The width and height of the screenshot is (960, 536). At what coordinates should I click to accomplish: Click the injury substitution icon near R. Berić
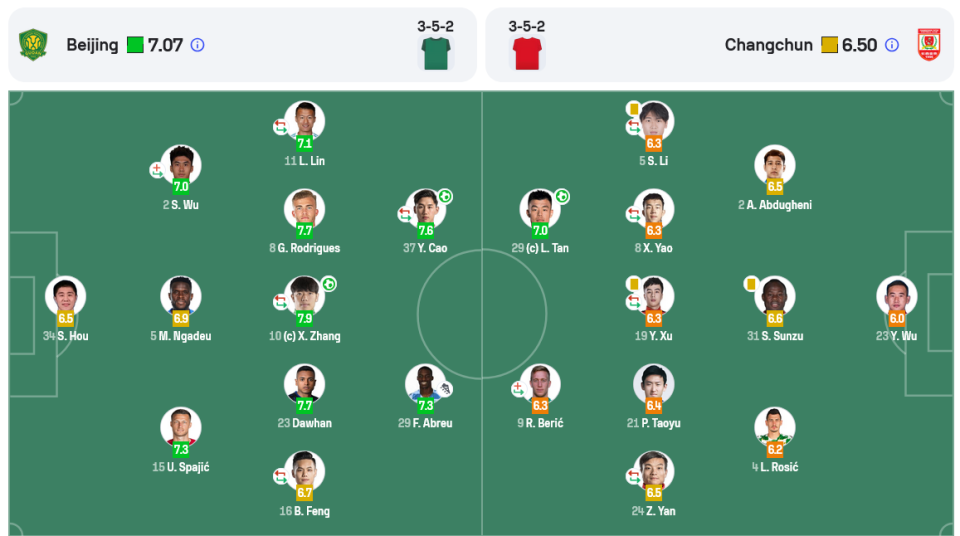click(x=518, y=389)
